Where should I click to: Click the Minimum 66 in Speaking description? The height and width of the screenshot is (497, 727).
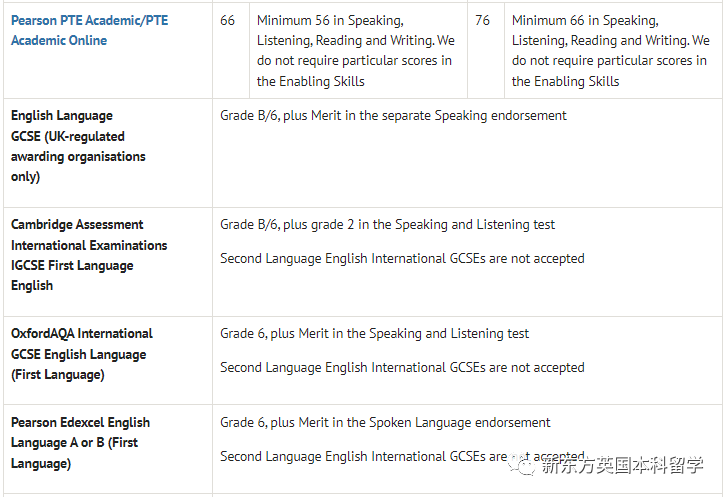coord(611,51)
